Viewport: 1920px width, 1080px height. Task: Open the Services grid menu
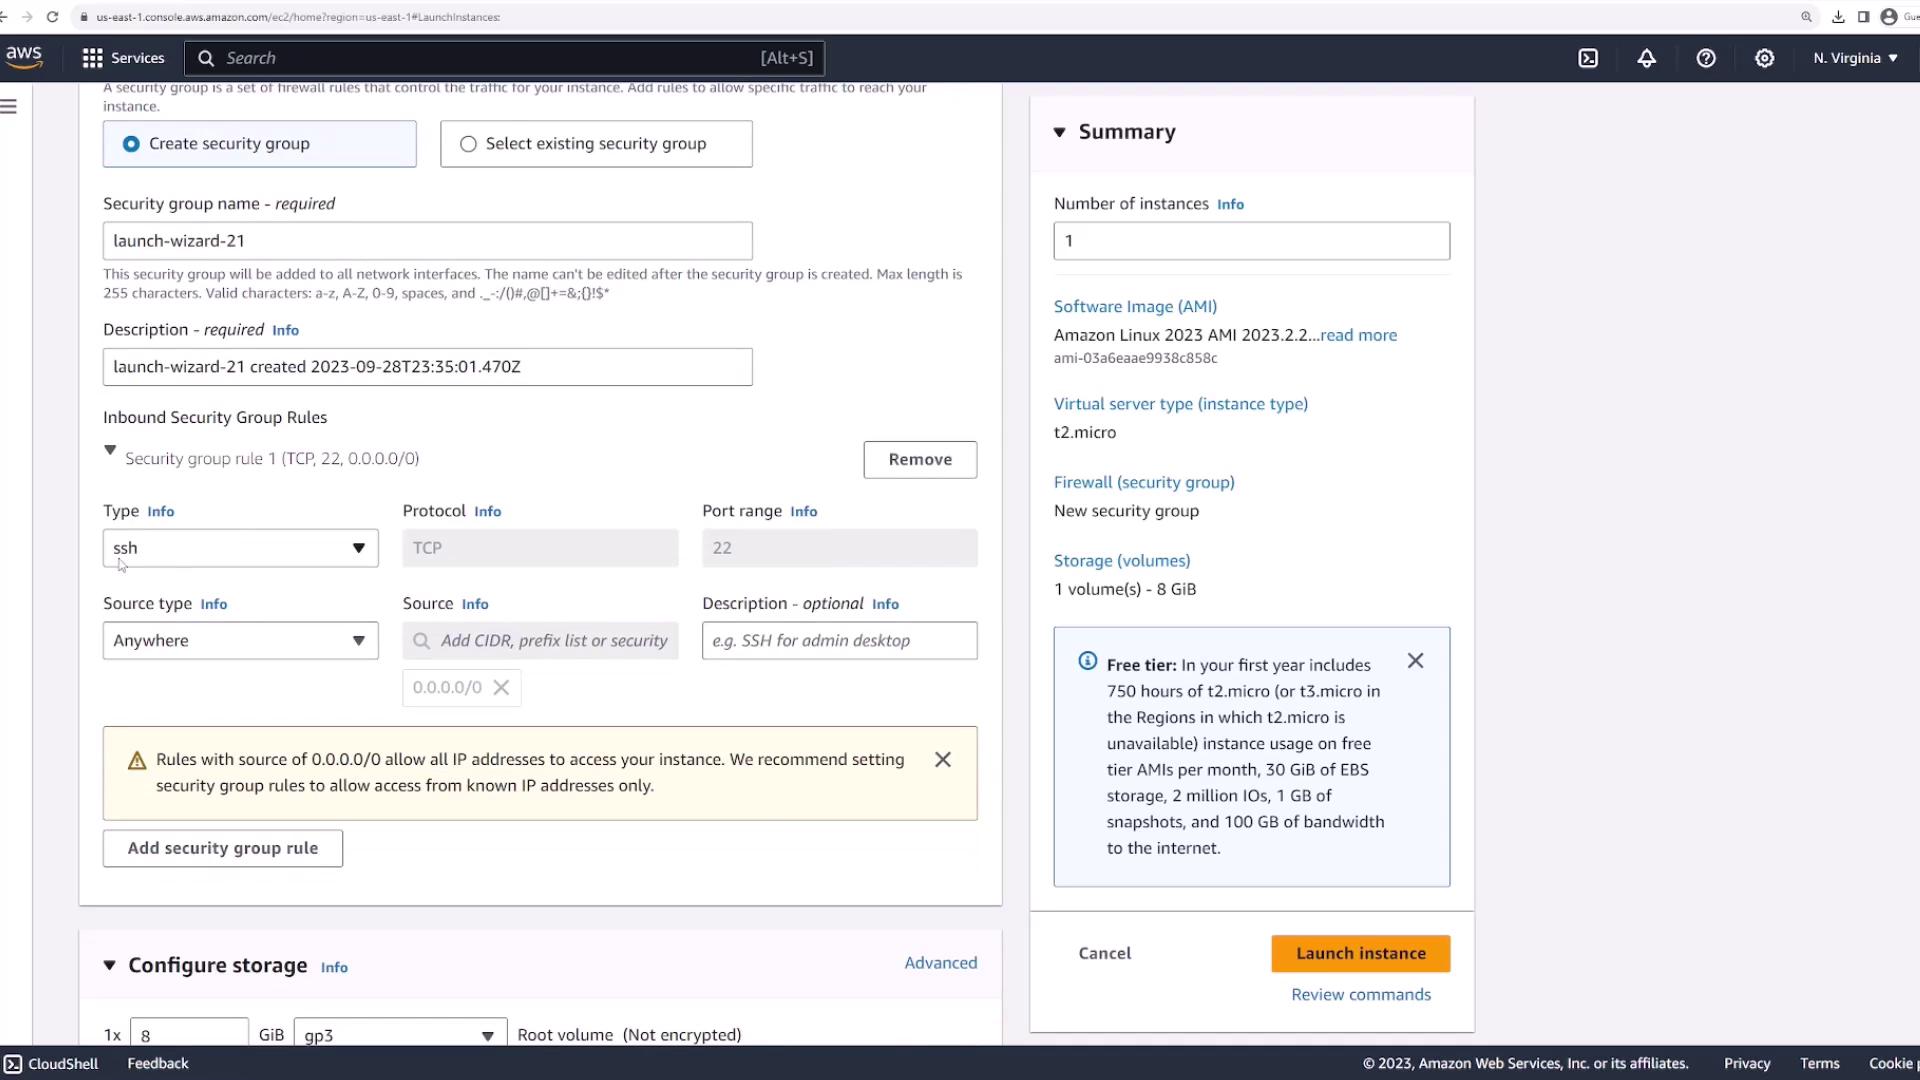click(123, 58)
